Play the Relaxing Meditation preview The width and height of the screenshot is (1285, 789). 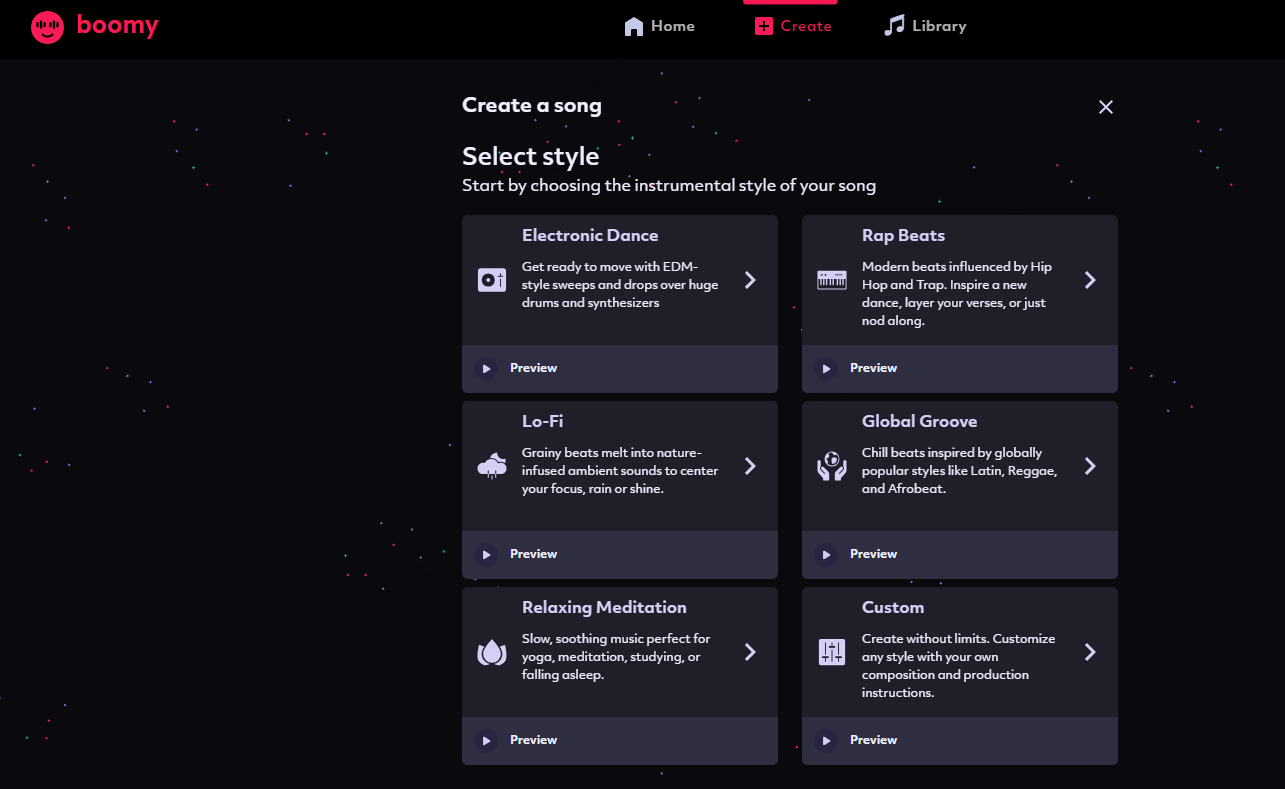[x=486, y=741]
